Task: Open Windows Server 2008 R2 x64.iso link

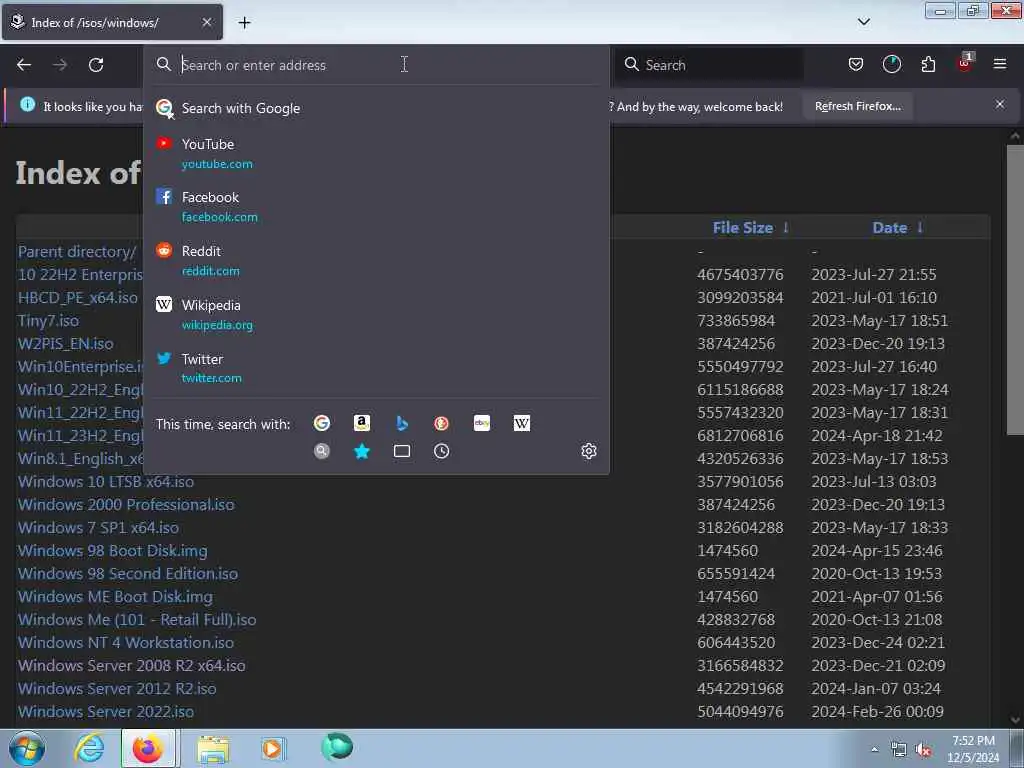Action: click(131, 665)
